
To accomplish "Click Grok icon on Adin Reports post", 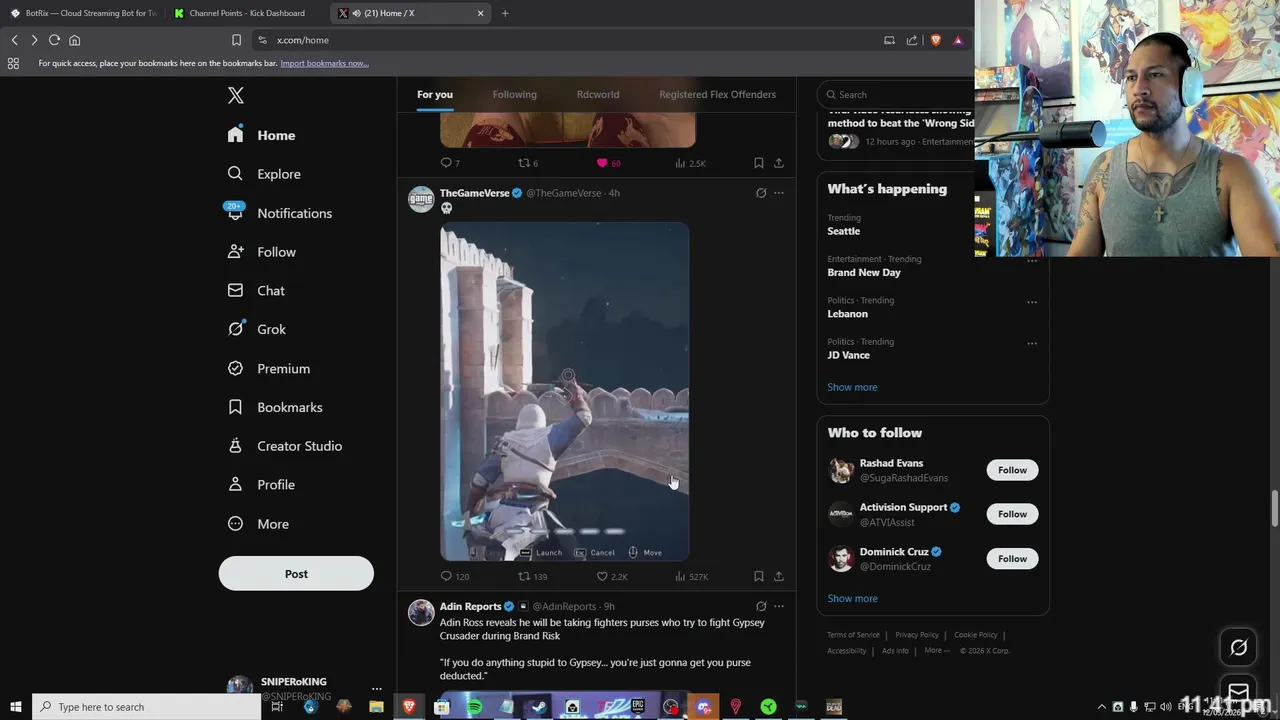I will pyautogui.click(x=761, y=606).
